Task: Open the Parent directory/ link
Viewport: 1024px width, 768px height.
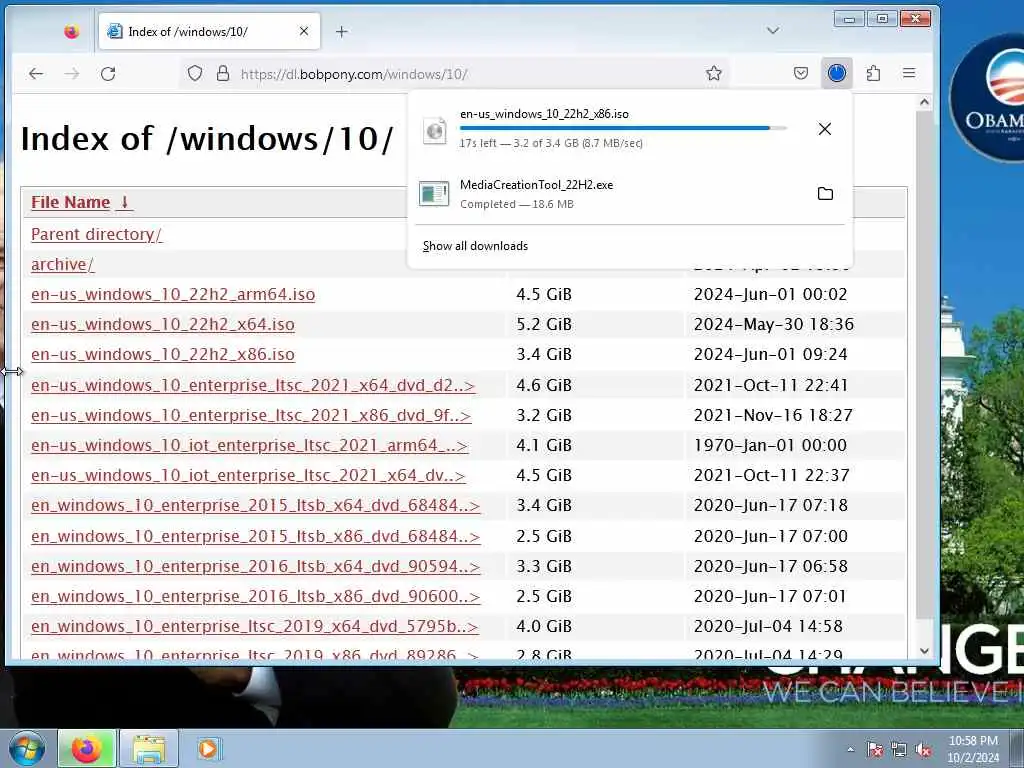Action: [x=96, y=234]
